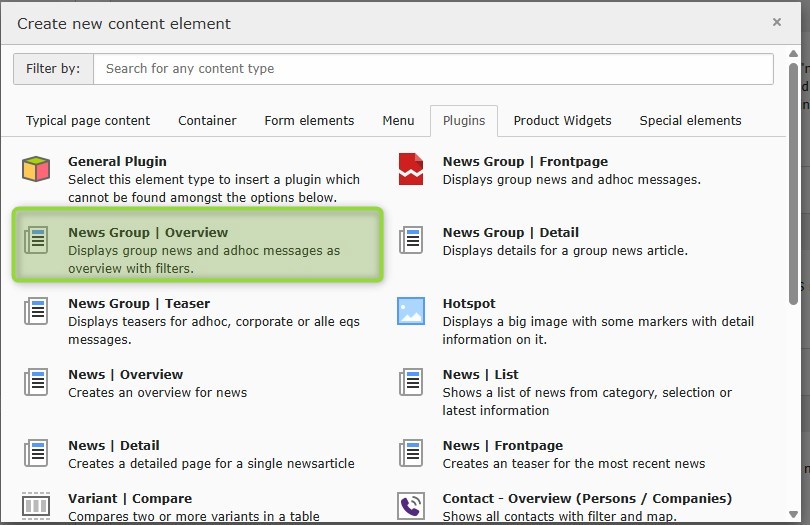Select the News Group Frontpage red icon
The width and height of the screenshot is (810, 525).
pos(411,169)
